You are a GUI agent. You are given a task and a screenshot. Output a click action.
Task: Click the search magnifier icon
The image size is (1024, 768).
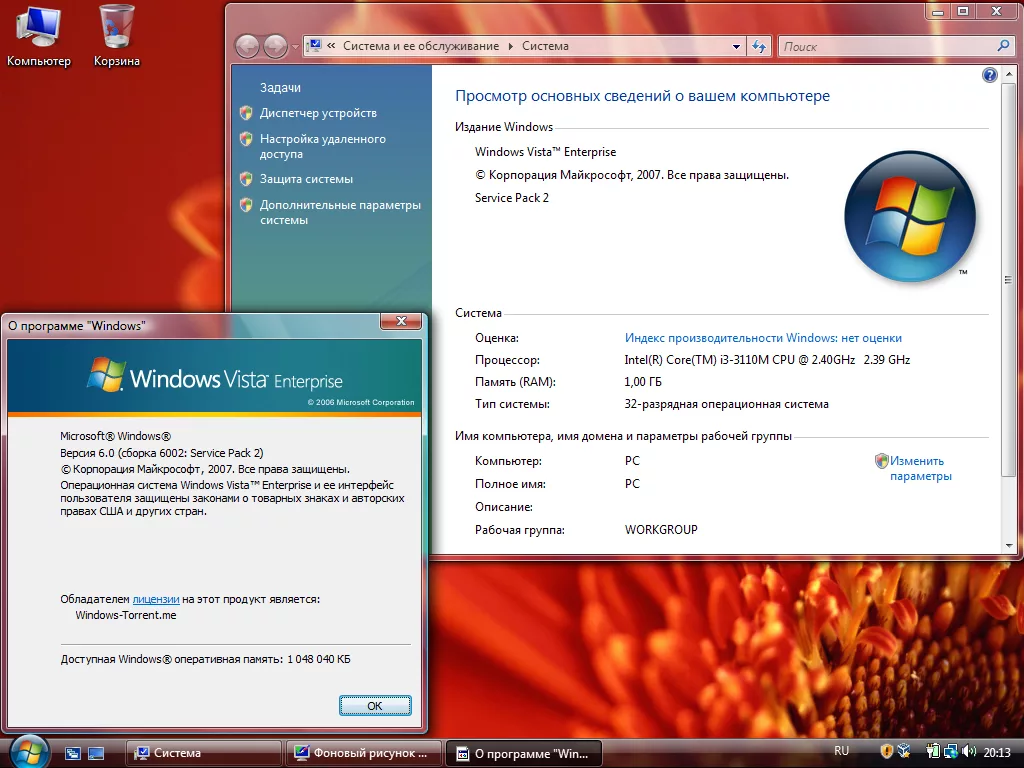pos(1004,46)
